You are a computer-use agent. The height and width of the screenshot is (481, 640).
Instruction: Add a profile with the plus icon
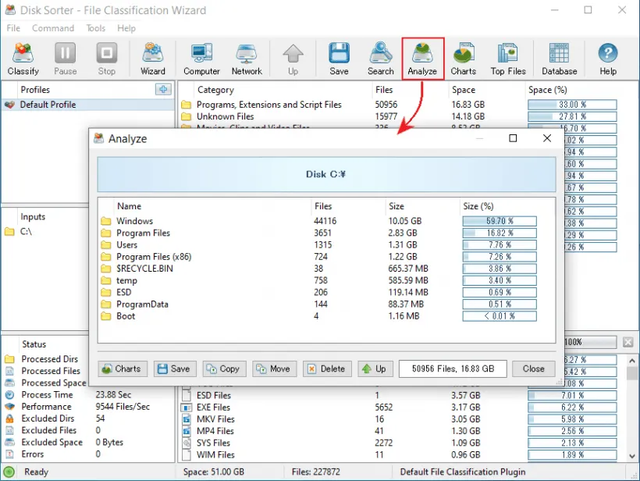click(x=163, y=89)
